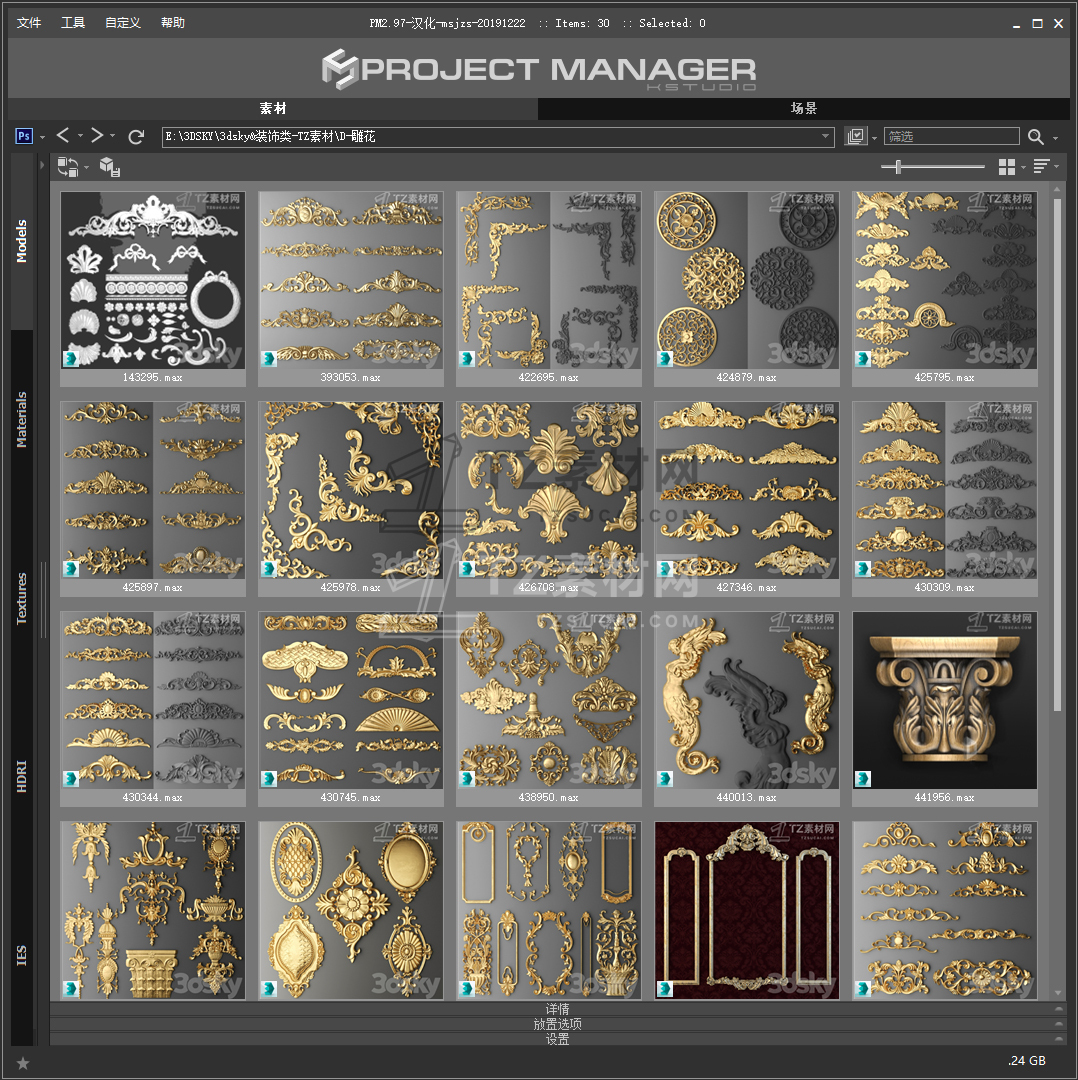This screenshot has height=1080, width=1078.
Task: Click the merge boxes icon in the toolbar
Action: 110,167
